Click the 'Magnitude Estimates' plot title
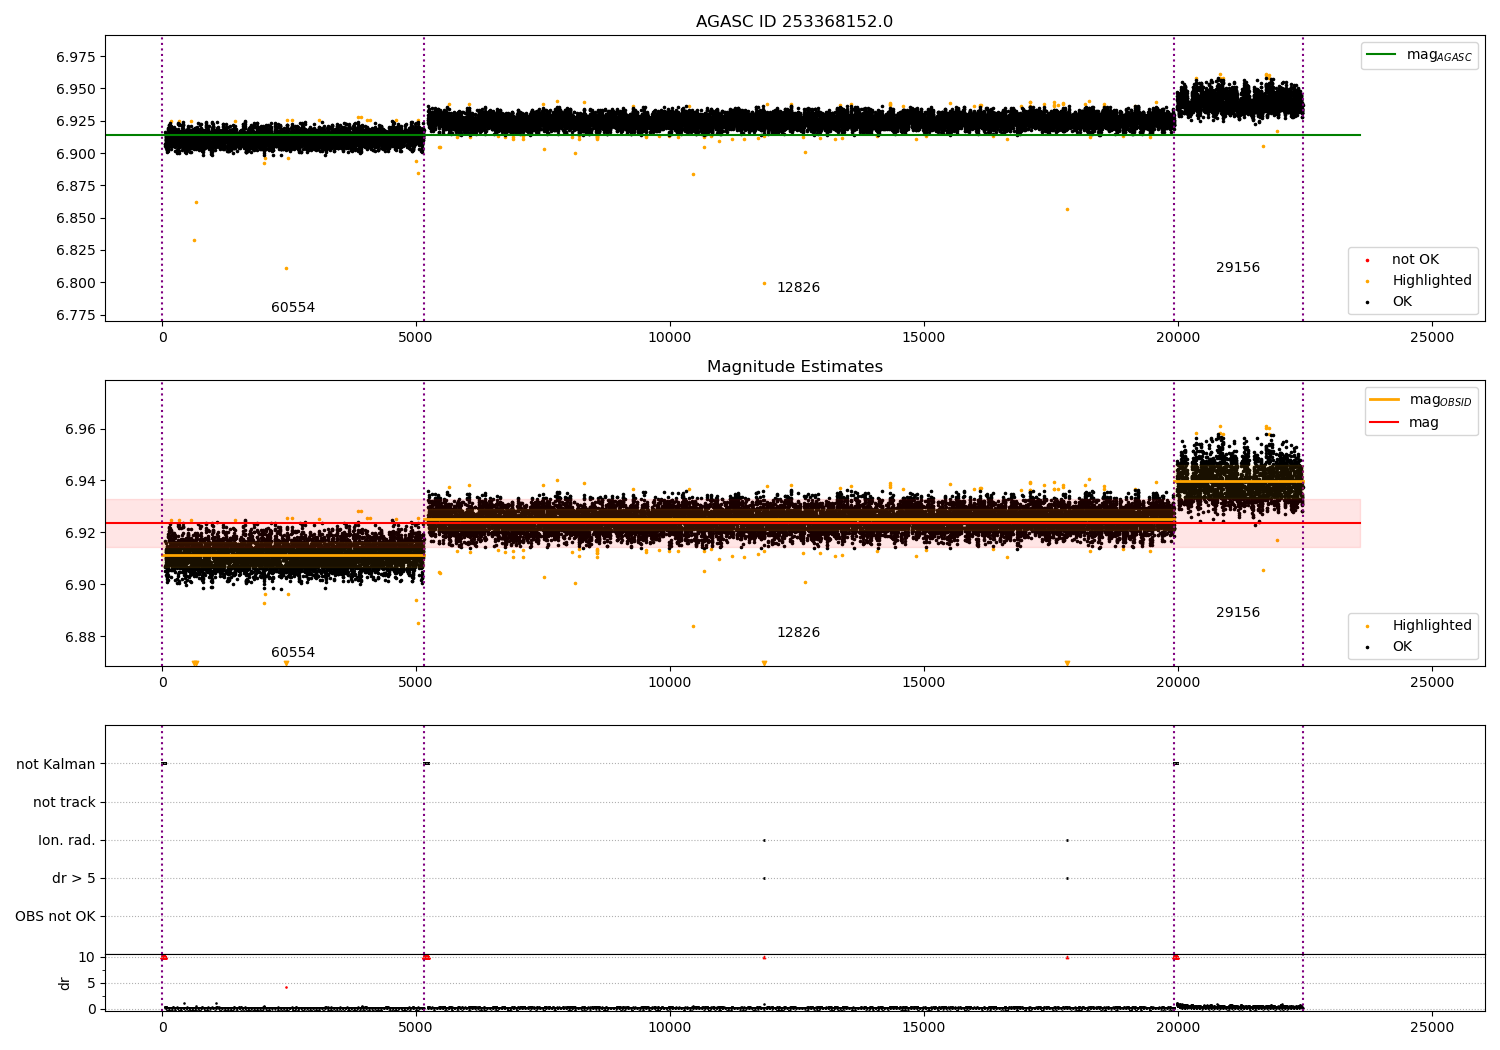The image size is (1500, 1050). coord(794,367)
